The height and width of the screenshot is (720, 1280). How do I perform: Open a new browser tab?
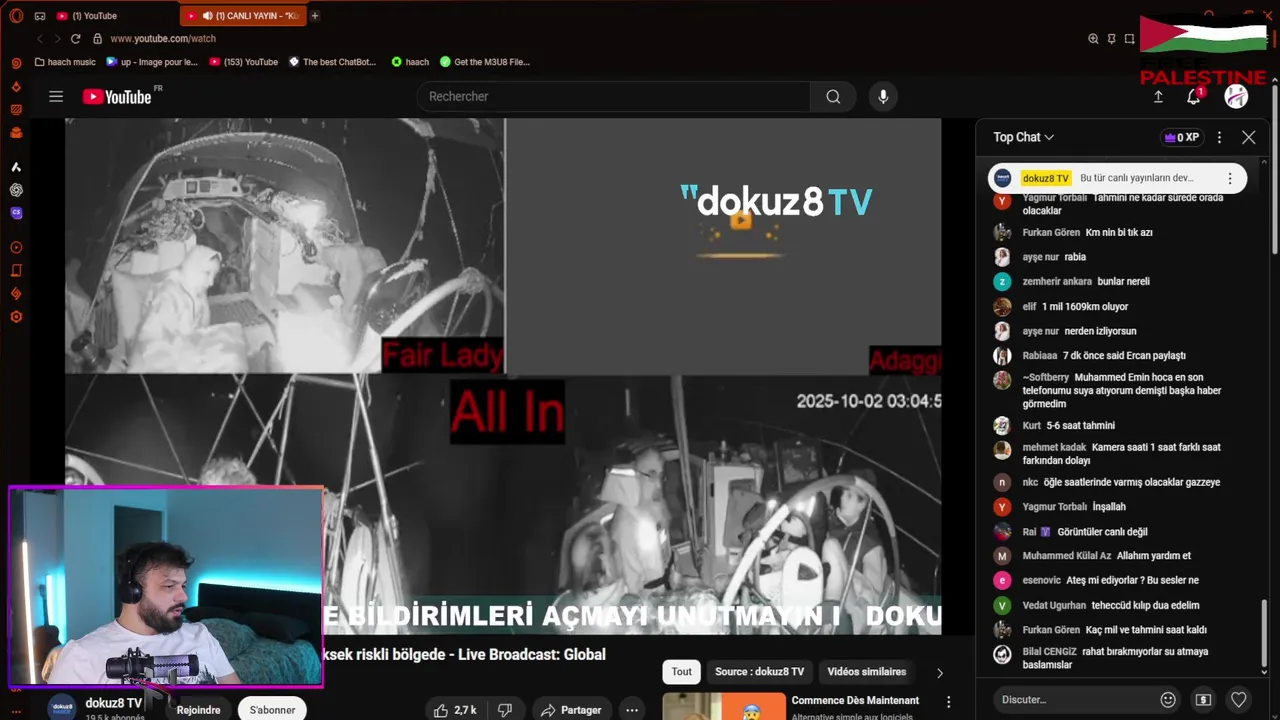pyautogui.click(x=315, y=16)
